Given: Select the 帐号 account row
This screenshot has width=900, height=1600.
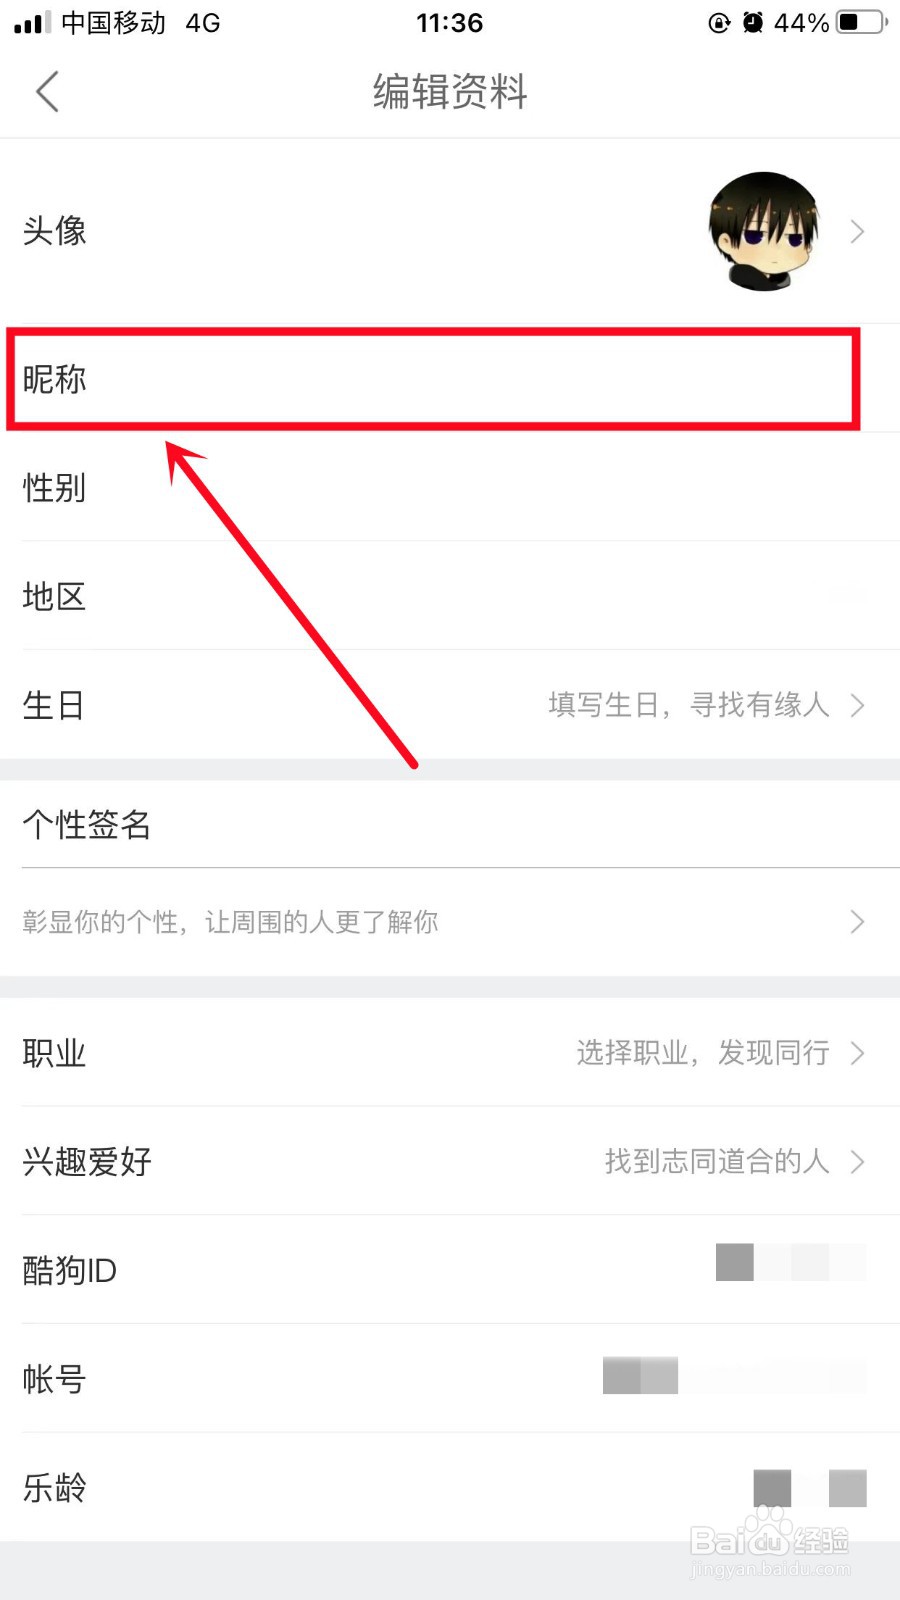Looking at the screenshot, I should point(450,1379).
